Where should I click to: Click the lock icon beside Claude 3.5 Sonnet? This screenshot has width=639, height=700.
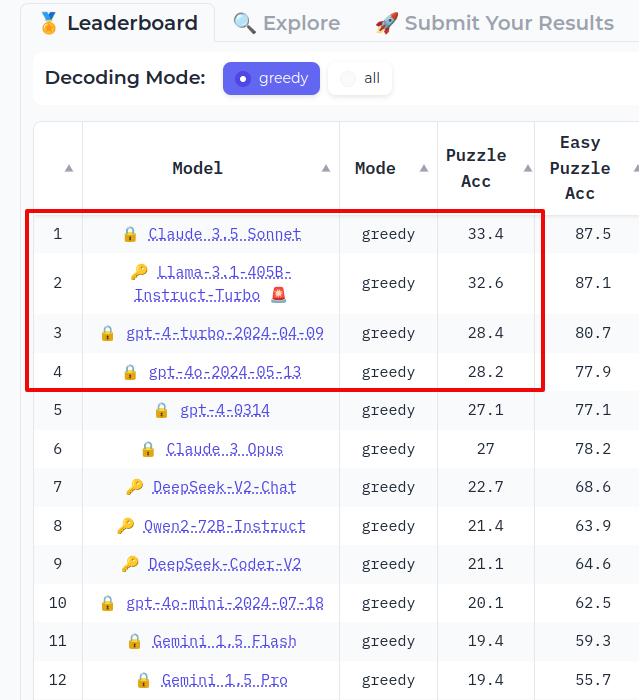pyautogui.click(x=130, y=234)
